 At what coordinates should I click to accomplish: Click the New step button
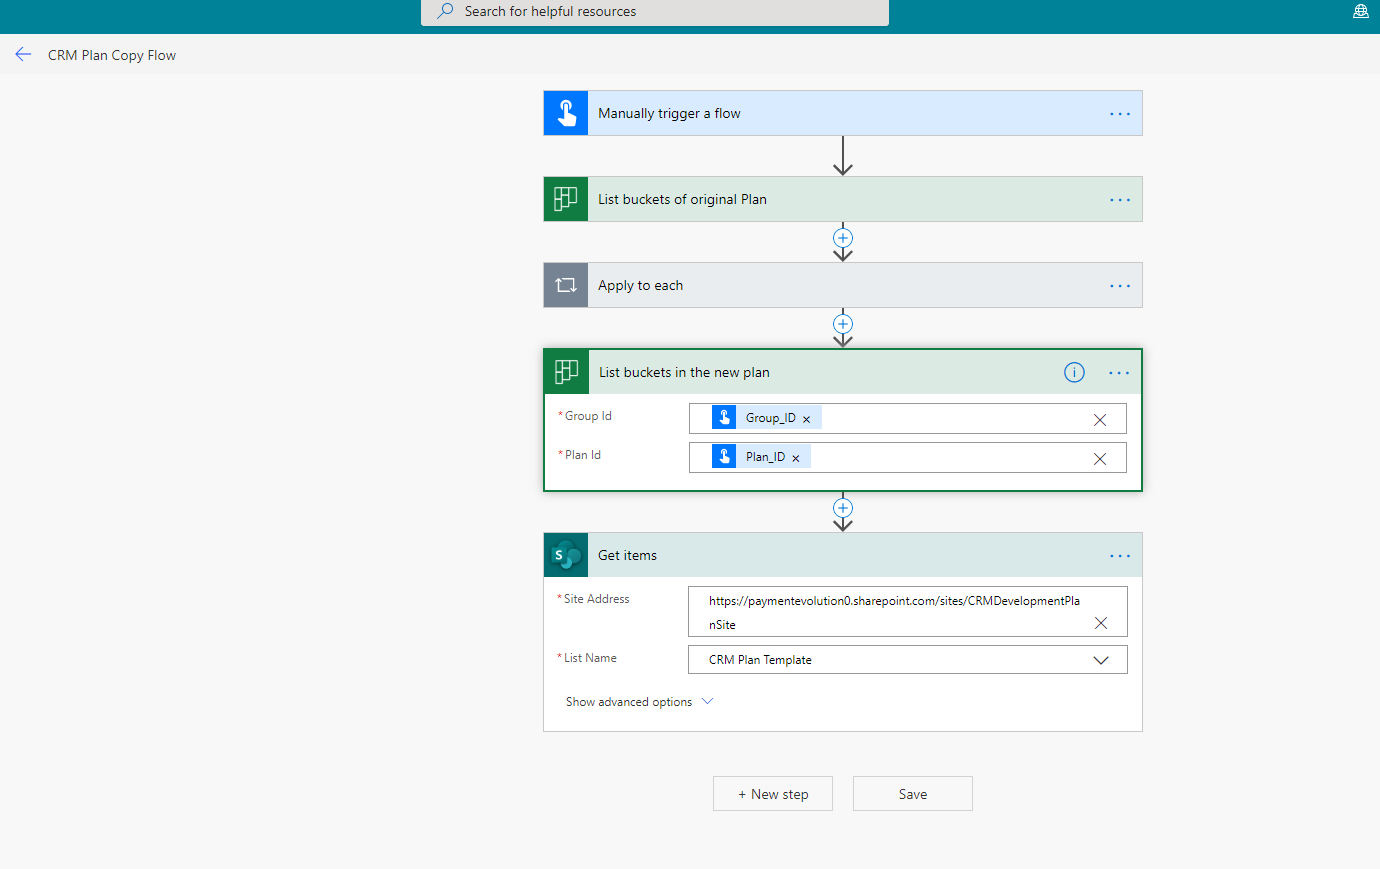pyautogui.click(x=772, y=794)
